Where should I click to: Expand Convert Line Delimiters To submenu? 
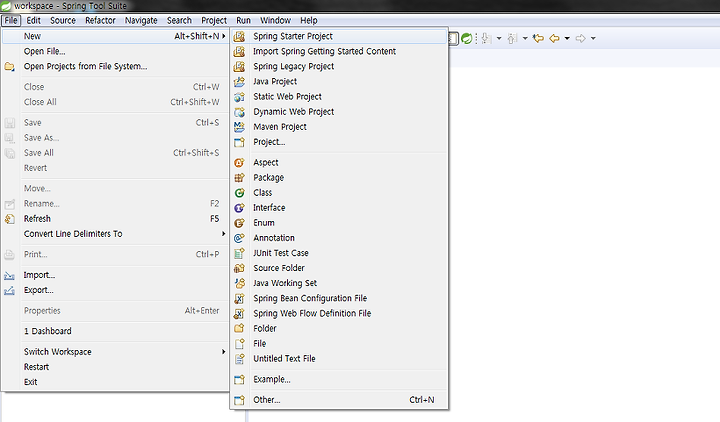coord(115,234)
